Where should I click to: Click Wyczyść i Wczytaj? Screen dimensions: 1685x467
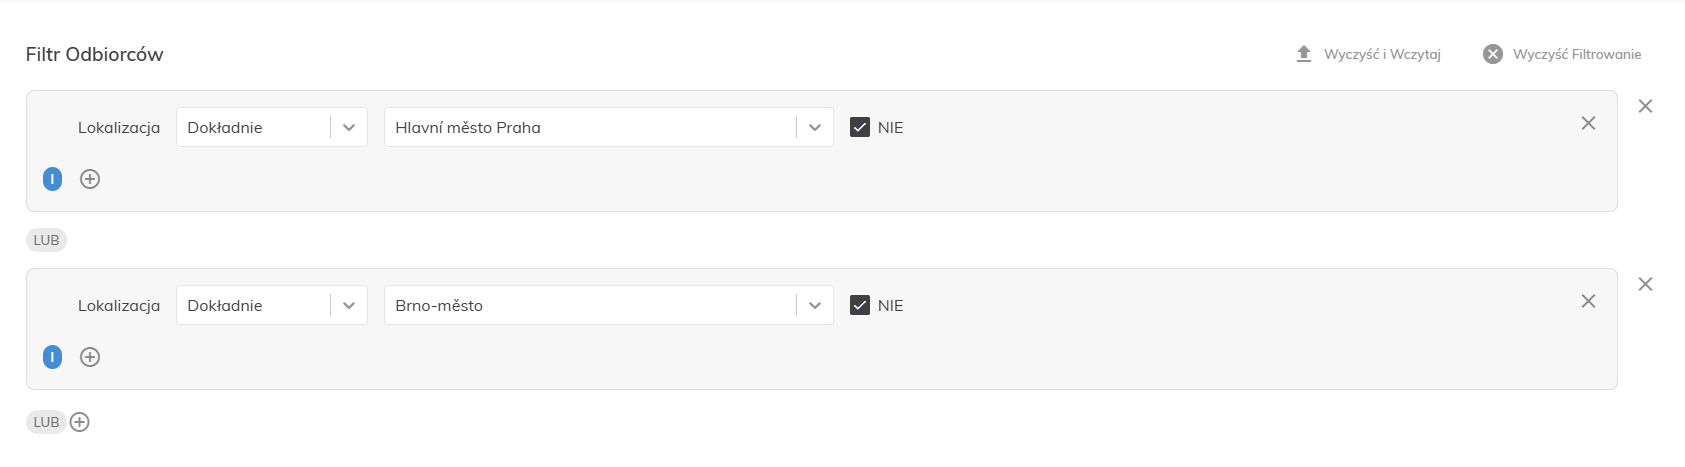pyautogui.click(x=1382, y=54)
